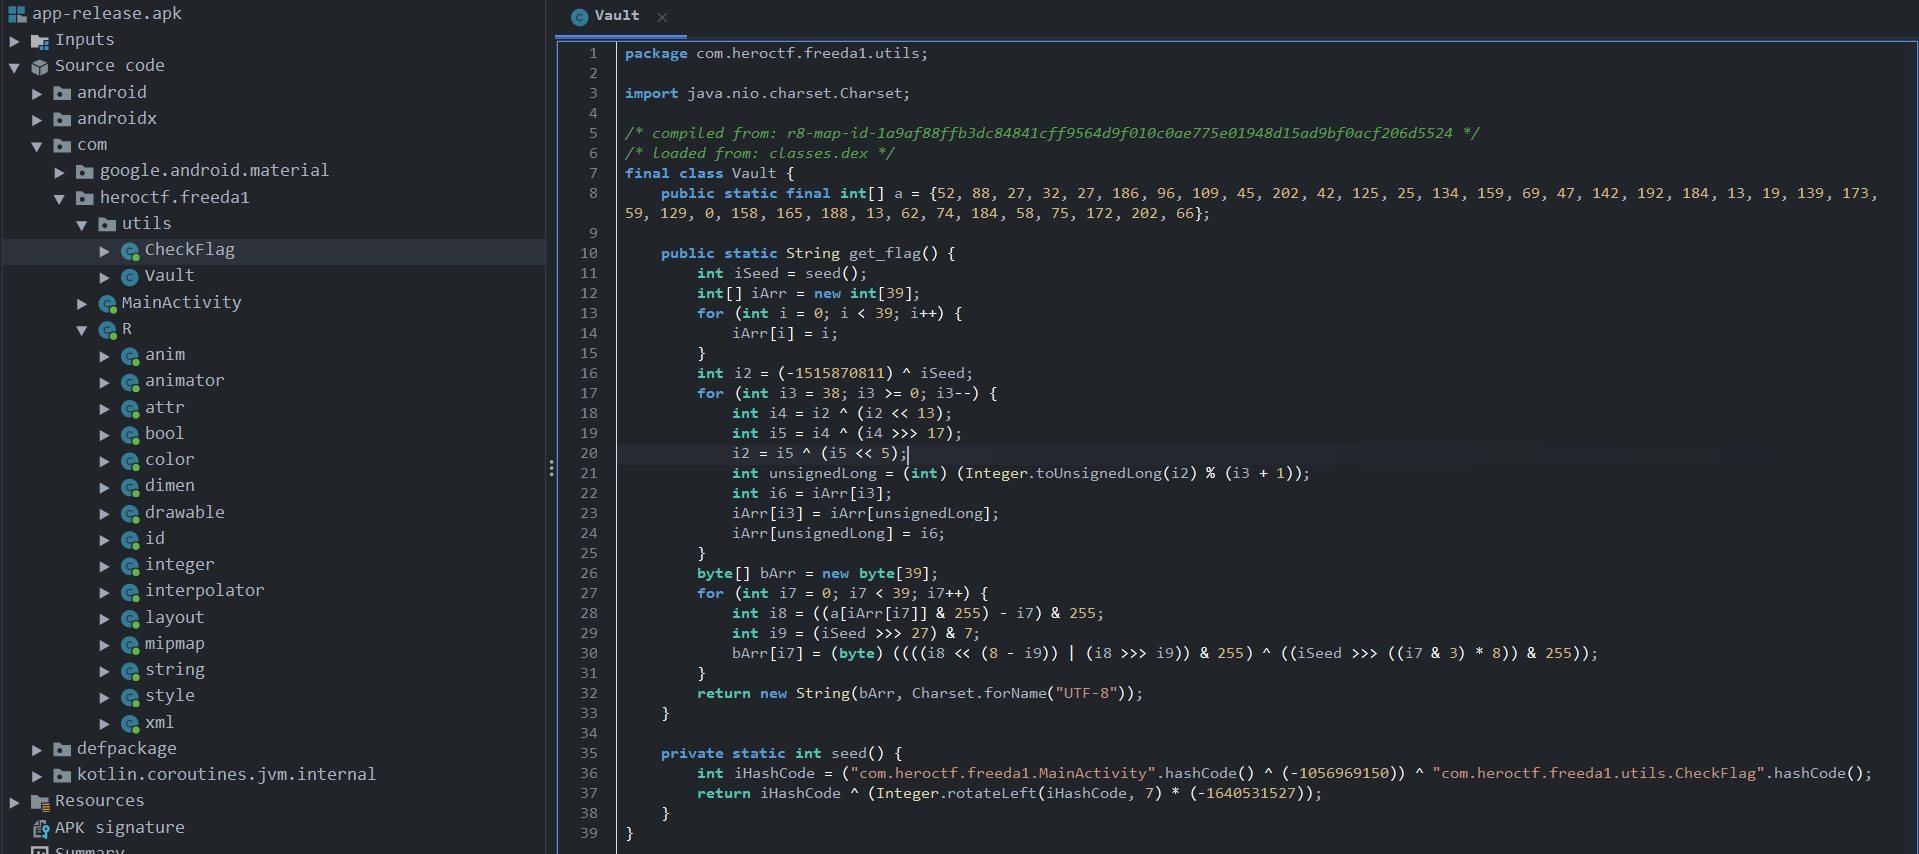Expand the android package
This screenshot has height=854, width=1919.
pos(37,93)
